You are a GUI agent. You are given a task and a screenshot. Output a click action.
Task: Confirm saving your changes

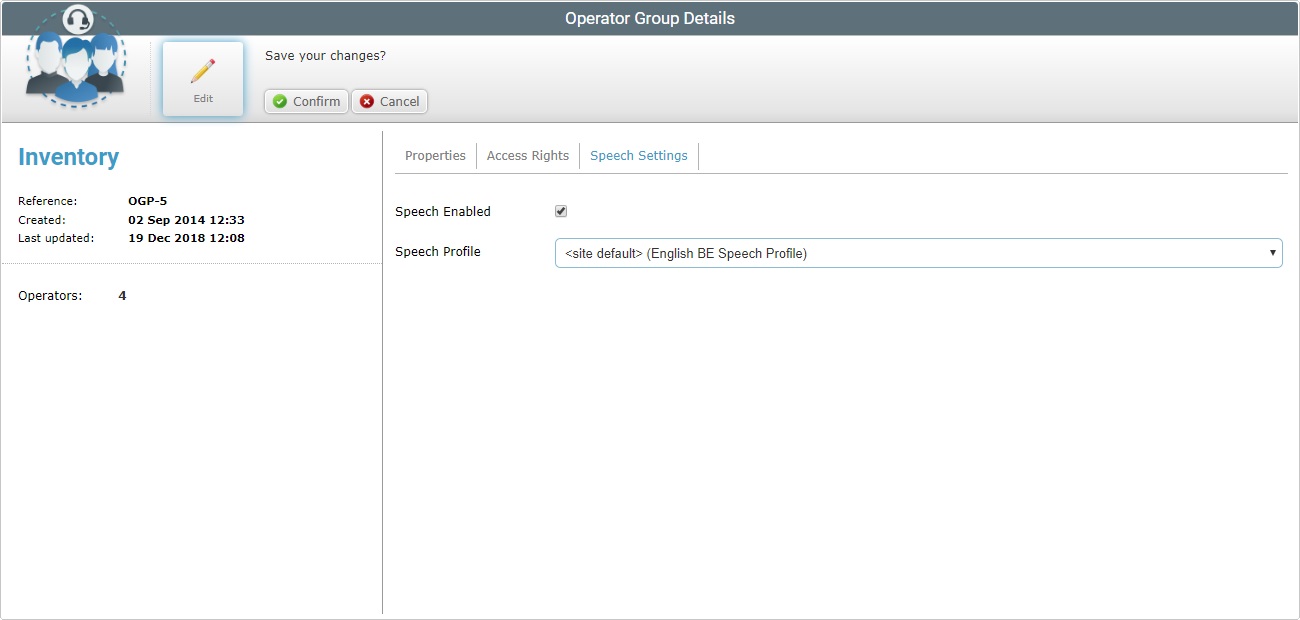point(305,101)
